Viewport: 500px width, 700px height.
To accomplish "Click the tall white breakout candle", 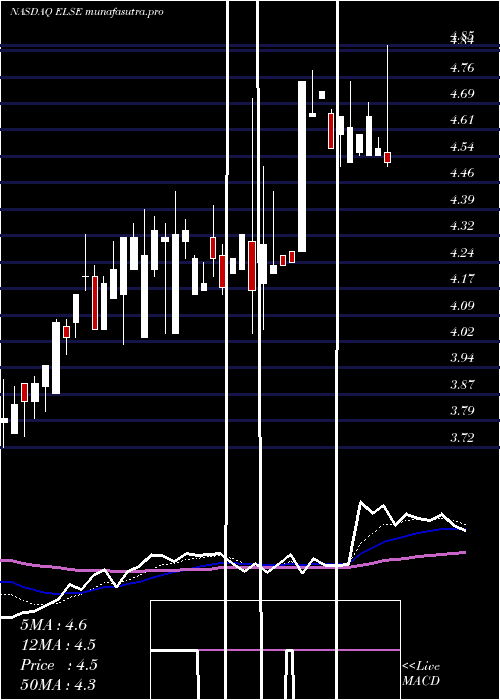I will (302, 167).
